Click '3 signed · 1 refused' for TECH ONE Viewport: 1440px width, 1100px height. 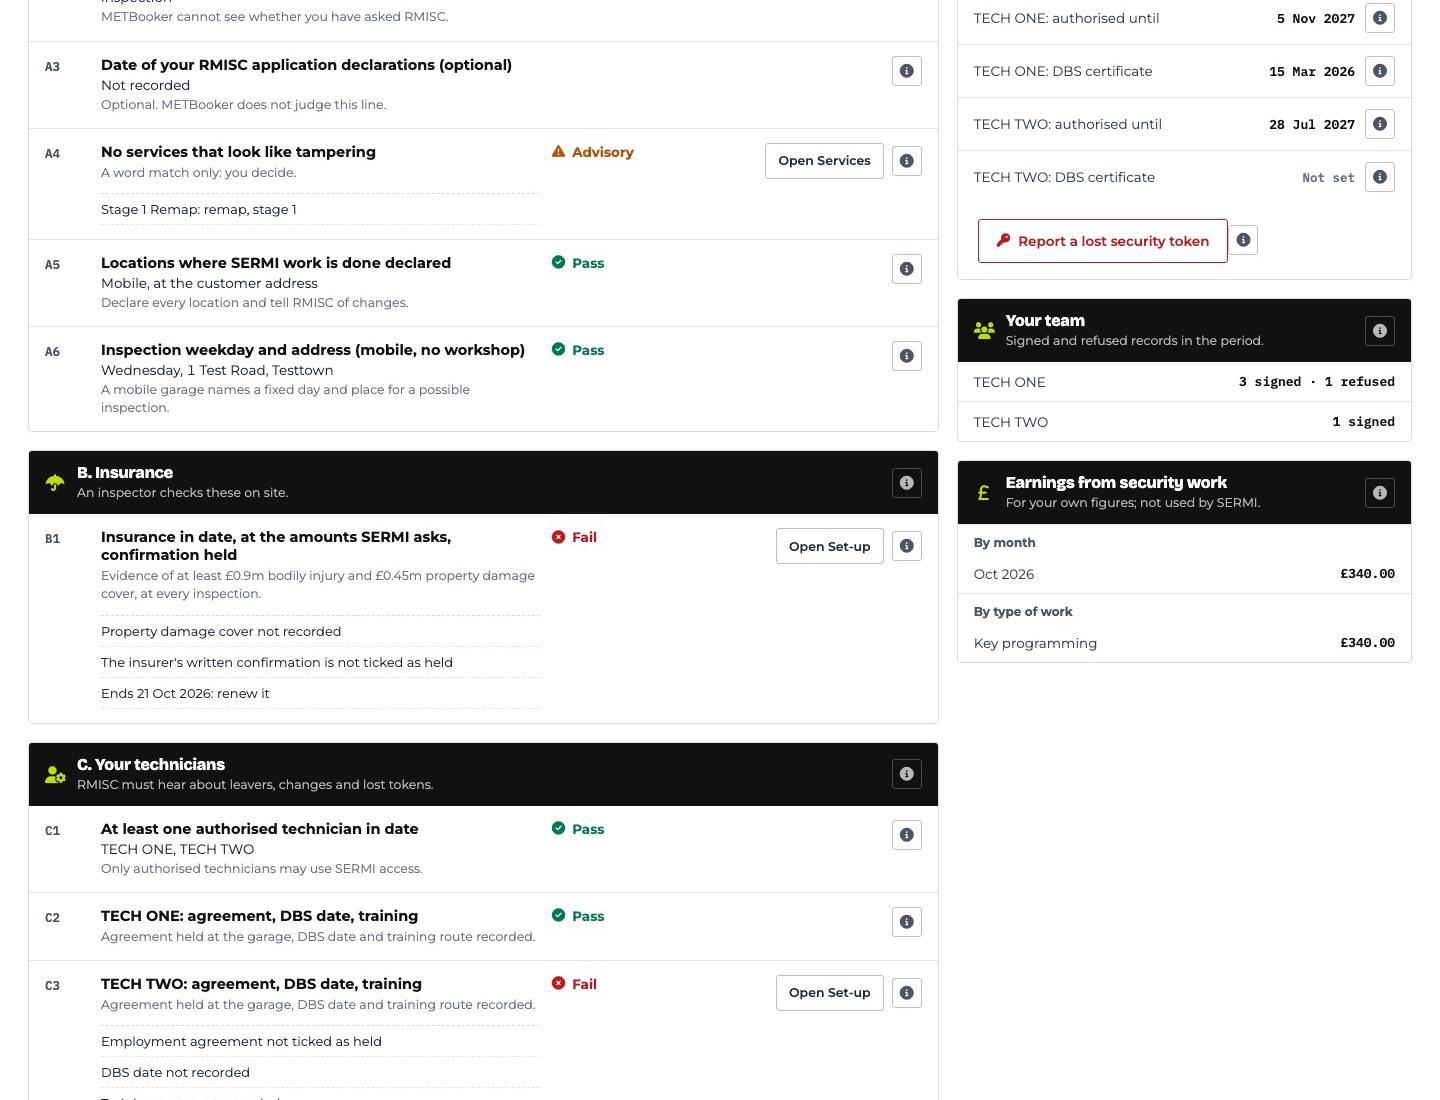[x=1317, y=382]
